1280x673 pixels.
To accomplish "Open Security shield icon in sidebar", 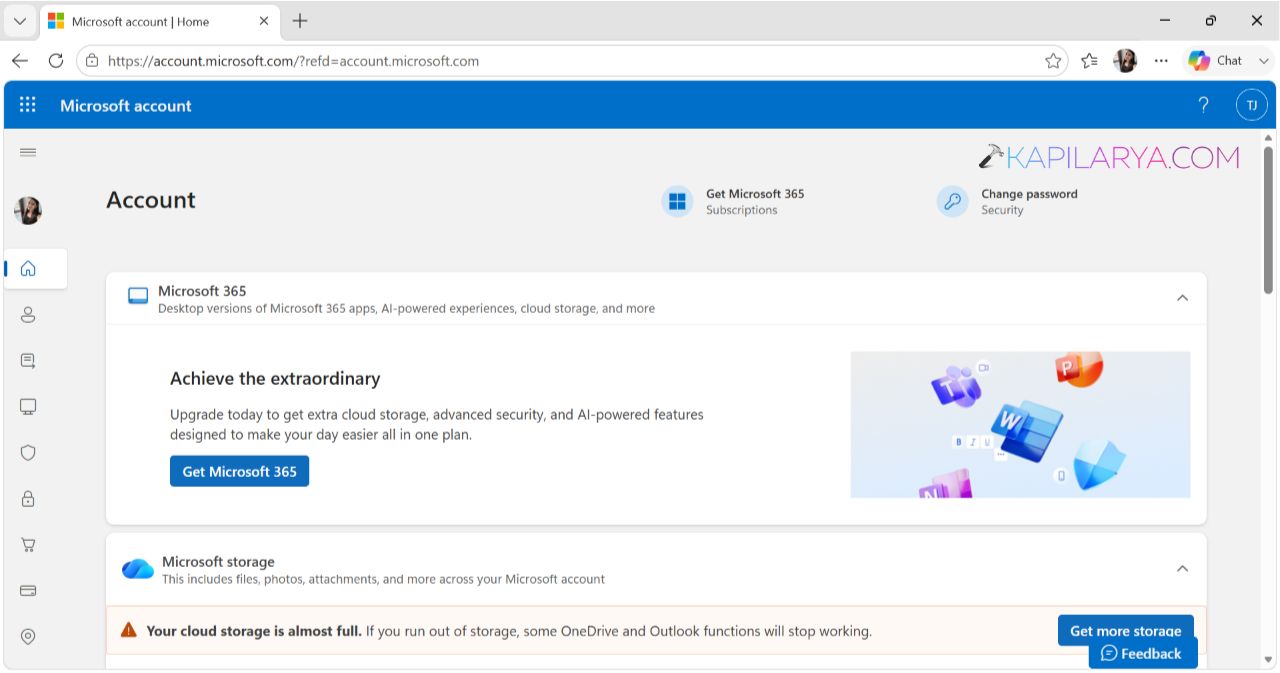I will tap(28, 452).
